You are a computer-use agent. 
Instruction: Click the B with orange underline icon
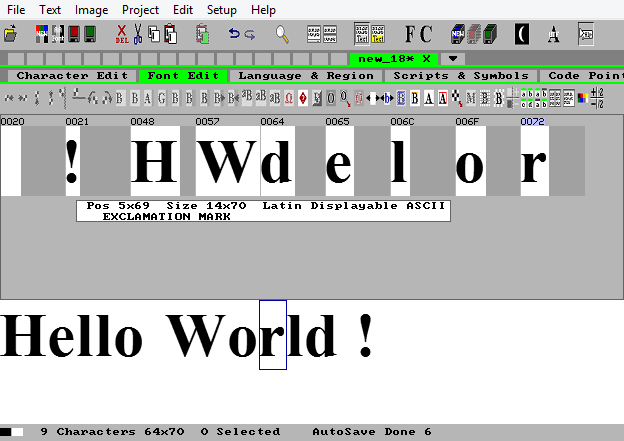415,98
